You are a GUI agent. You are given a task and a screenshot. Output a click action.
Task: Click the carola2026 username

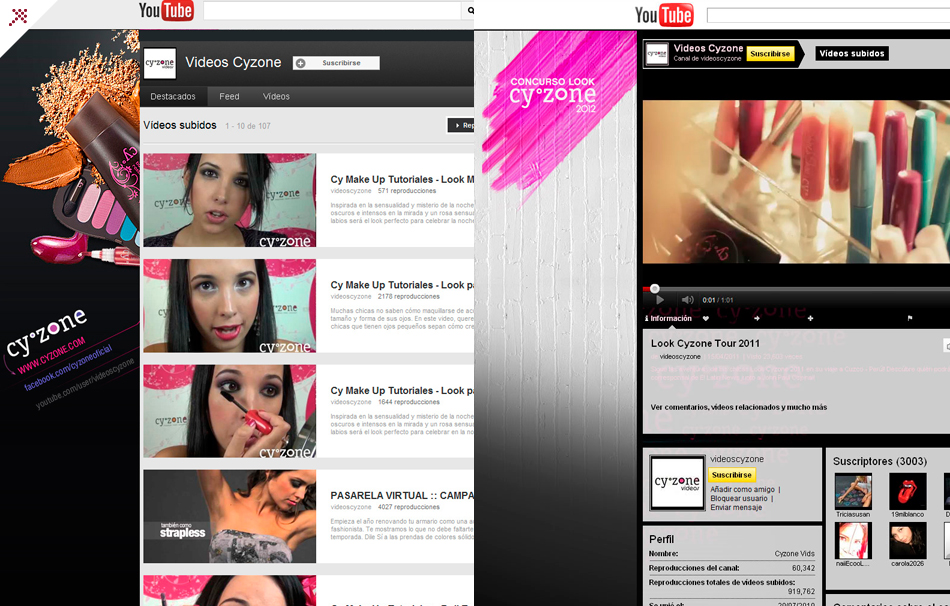click(x=908, y=564)
